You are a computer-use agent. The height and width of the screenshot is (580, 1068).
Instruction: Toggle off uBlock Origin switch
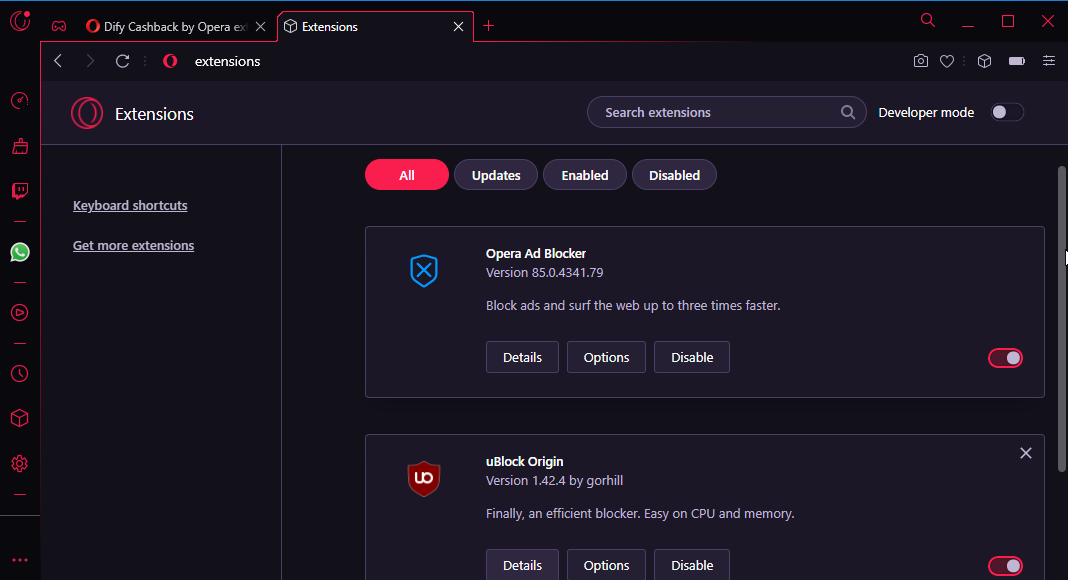tap(1005, 566)
